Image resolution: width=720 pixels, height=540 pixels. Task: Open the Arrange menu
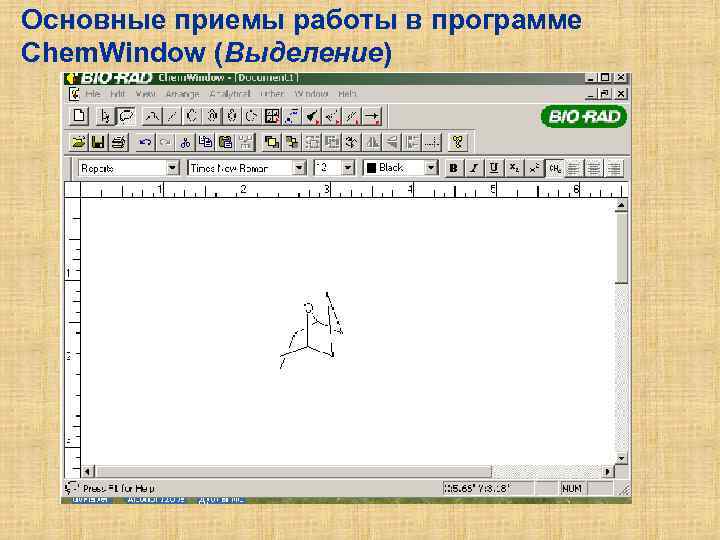pyautogui.click(x=182, y=94)
